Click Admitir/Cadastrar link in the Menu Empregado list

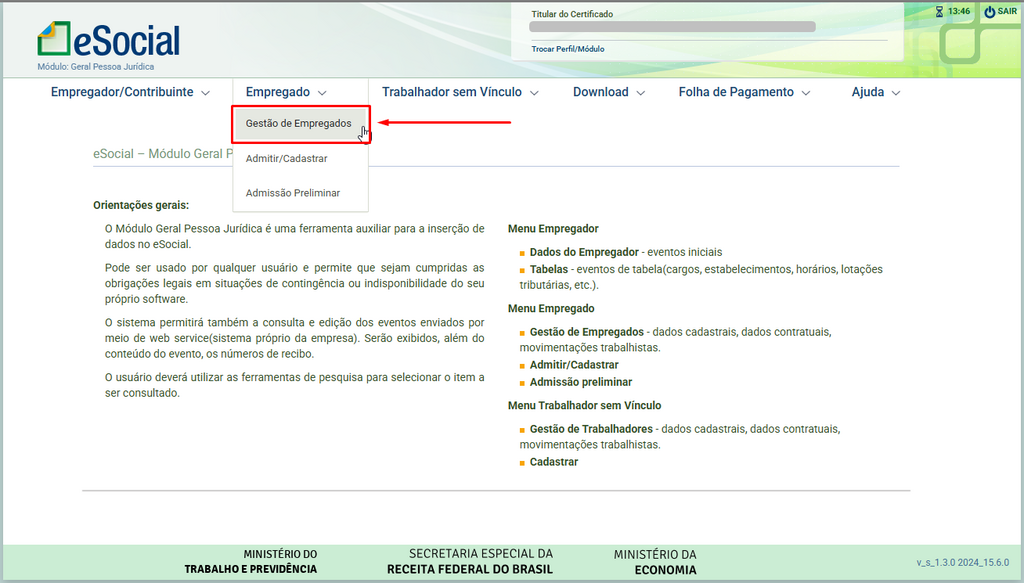tap(574, 365)
